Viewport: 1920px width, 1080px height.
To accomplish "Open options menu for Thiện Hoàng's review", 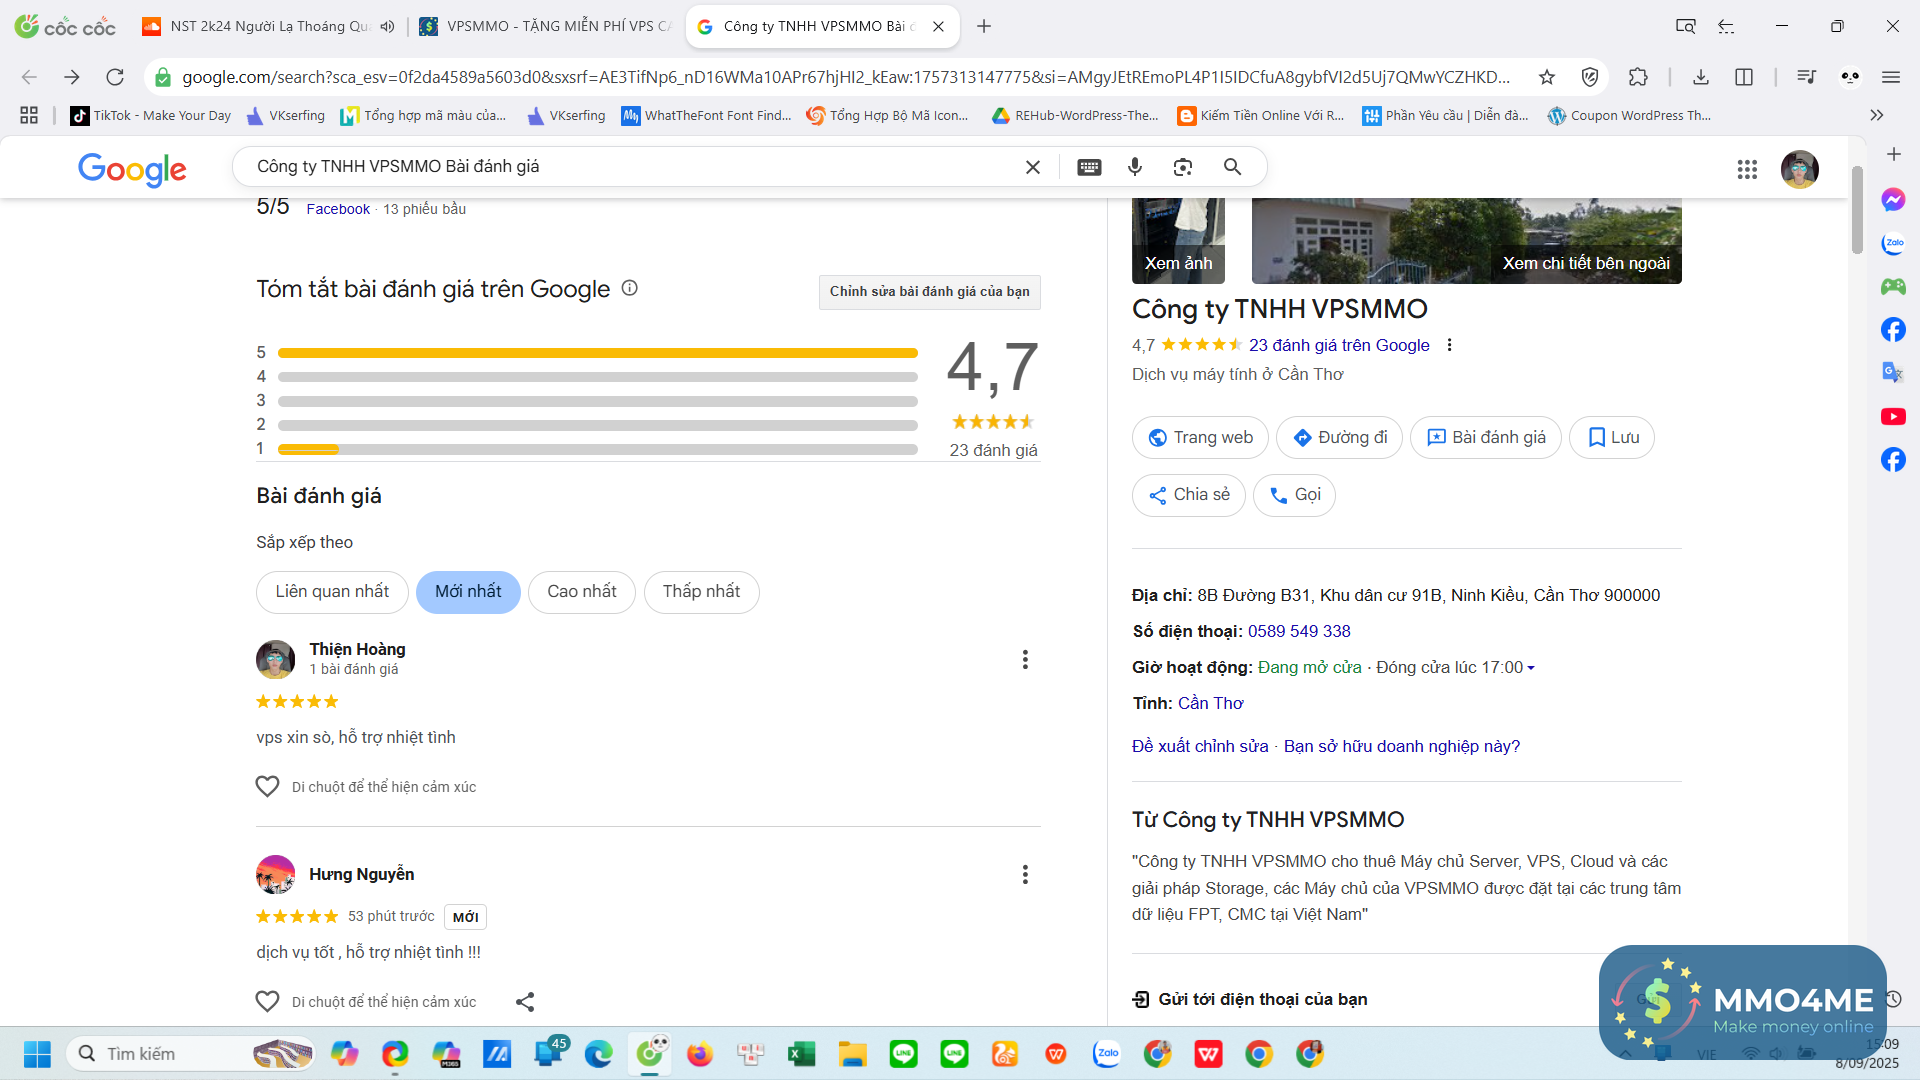I will [1025, 659].
